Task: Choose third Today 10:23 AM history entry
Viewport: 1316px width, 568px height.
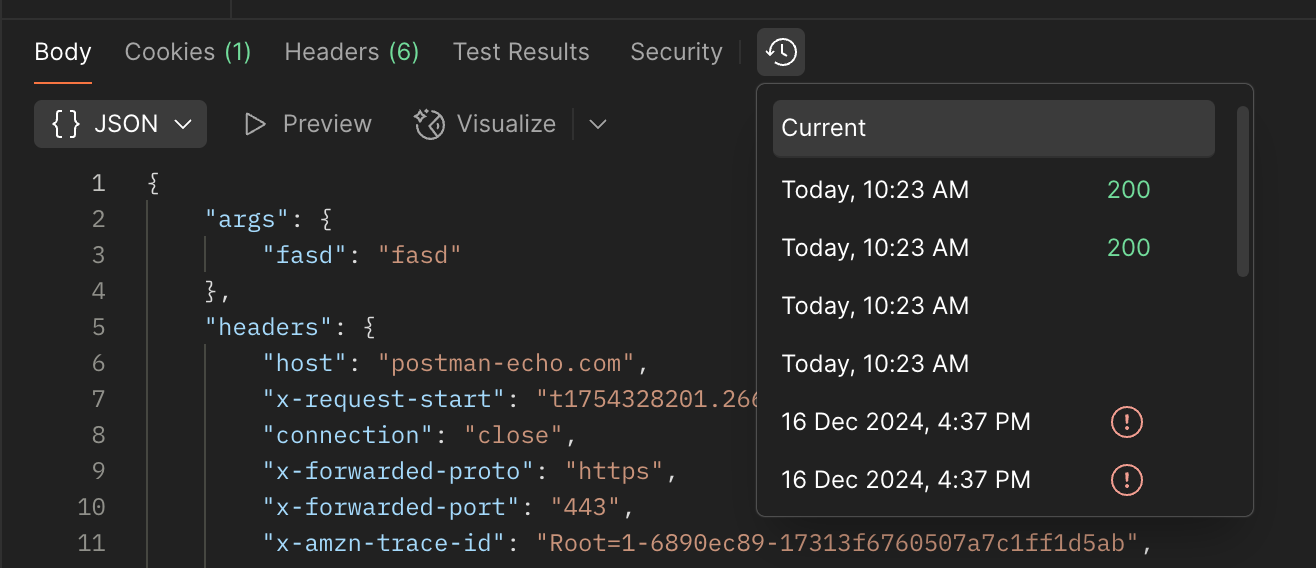Action: tap(875, 305)
